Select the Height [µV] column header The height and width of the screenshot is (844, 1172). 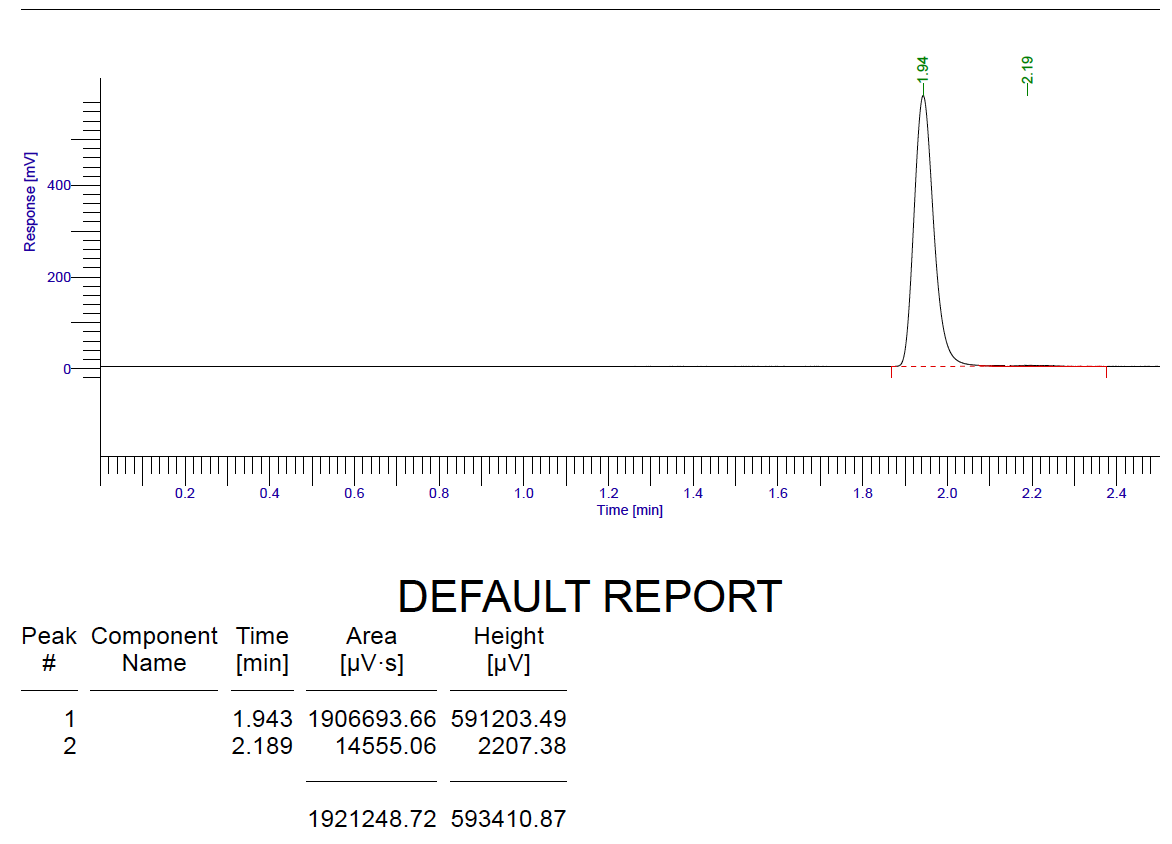coord(507,649)
